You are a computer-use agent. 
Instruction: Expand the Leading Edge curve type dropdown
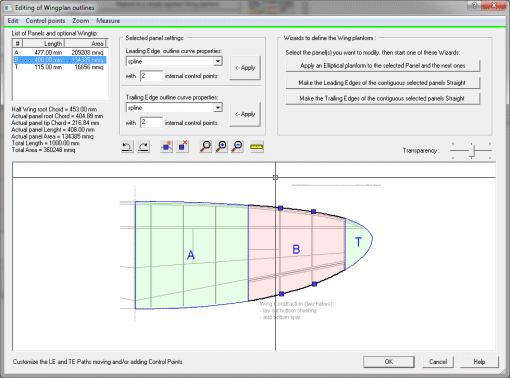[x=218, y=61]
